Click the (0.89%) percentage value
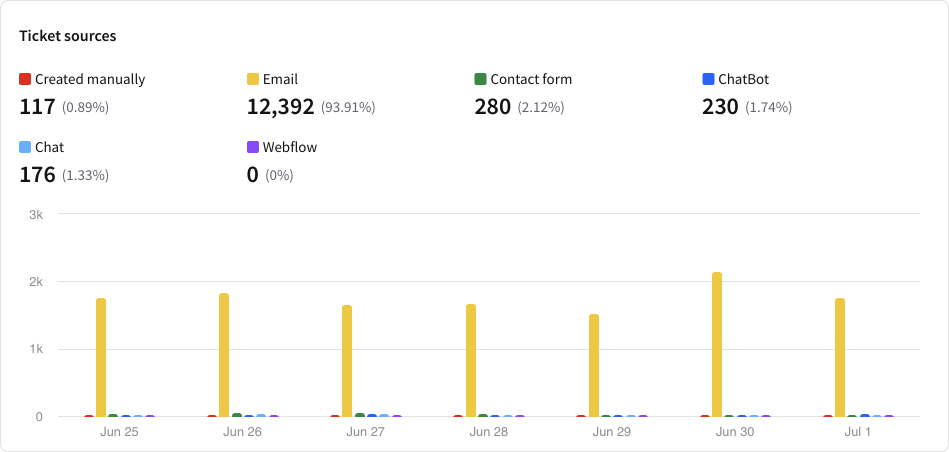The height and width of the screenshot is (452, 949). (85, 108)
